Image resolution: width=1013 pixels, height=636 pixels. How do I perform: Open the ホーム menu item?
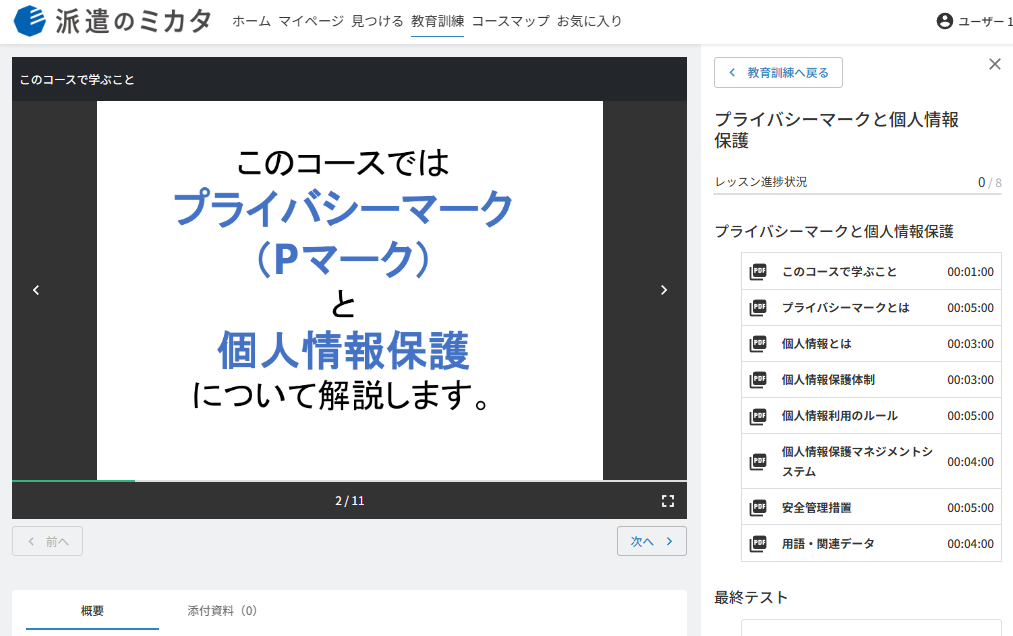(252, 21)
